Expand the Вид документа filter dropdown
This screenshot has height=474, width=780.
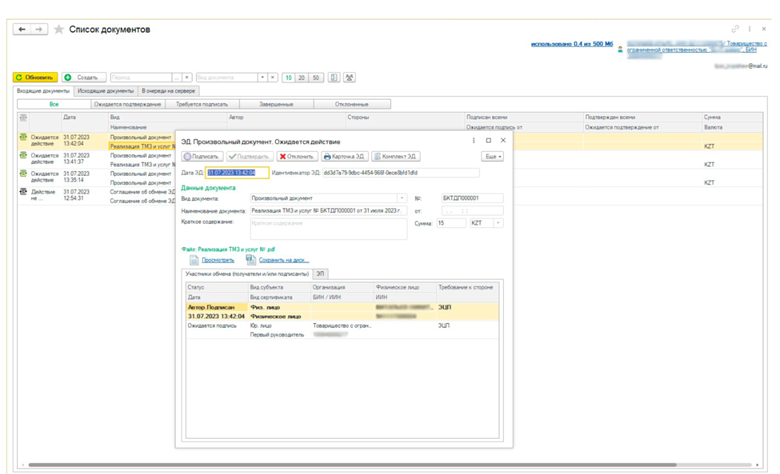[262, 77]
